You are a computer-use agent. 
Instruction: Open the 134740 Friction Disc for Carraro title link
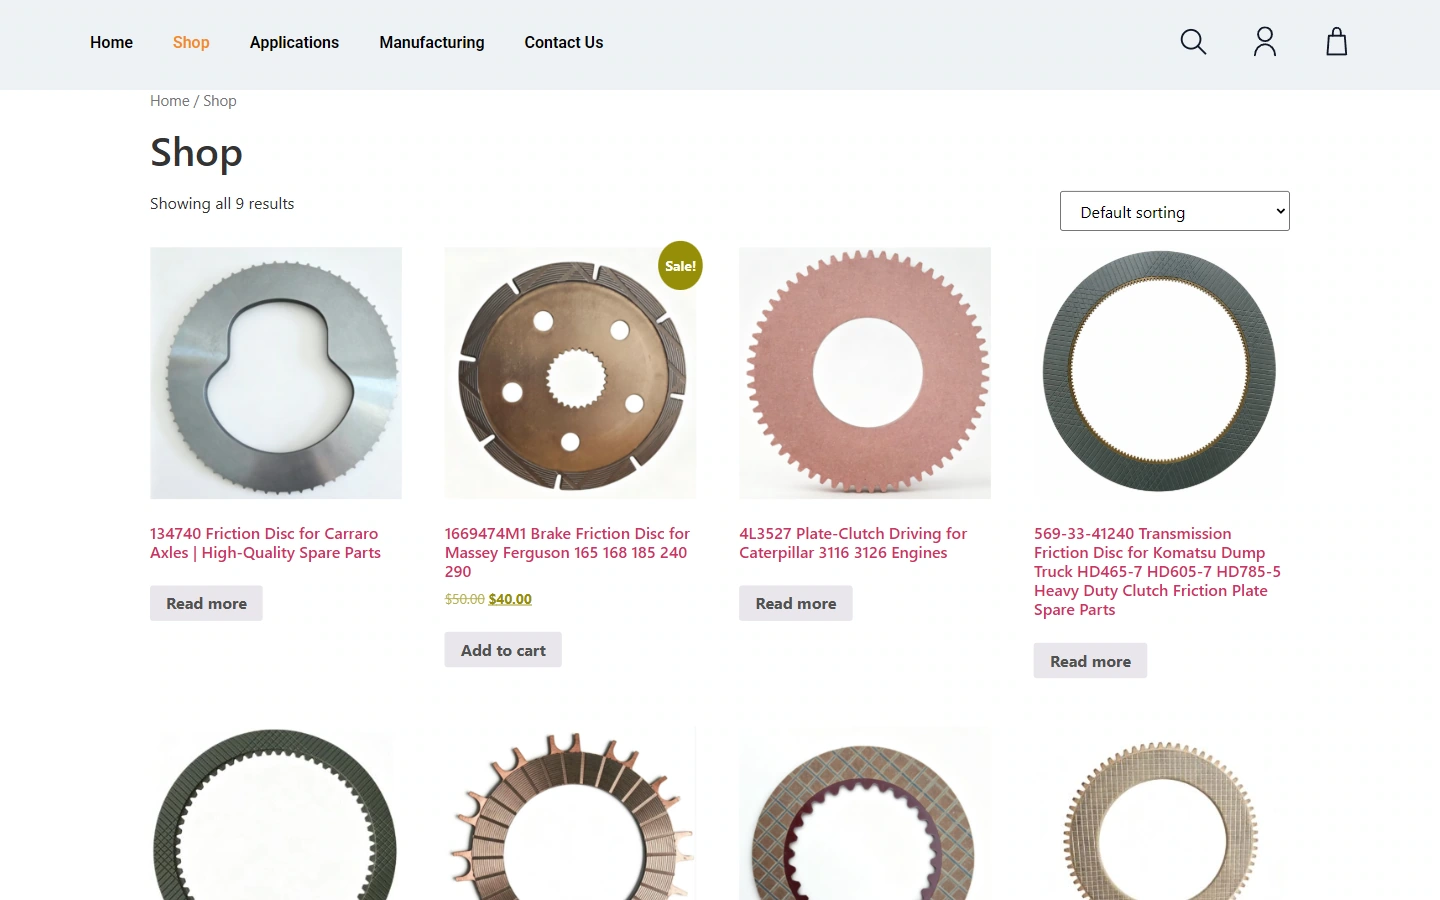click(x=265, y=543)
